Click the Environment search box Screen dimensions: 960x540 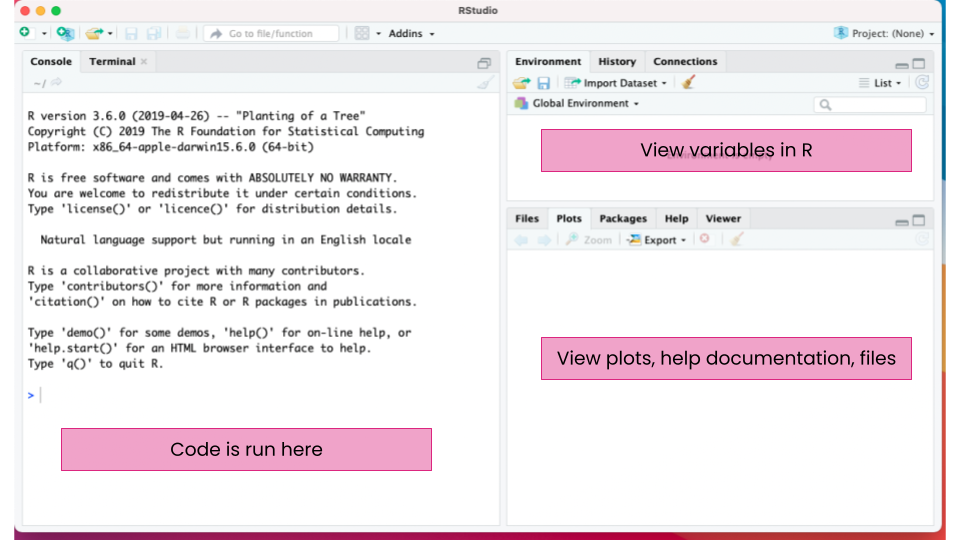870,104
